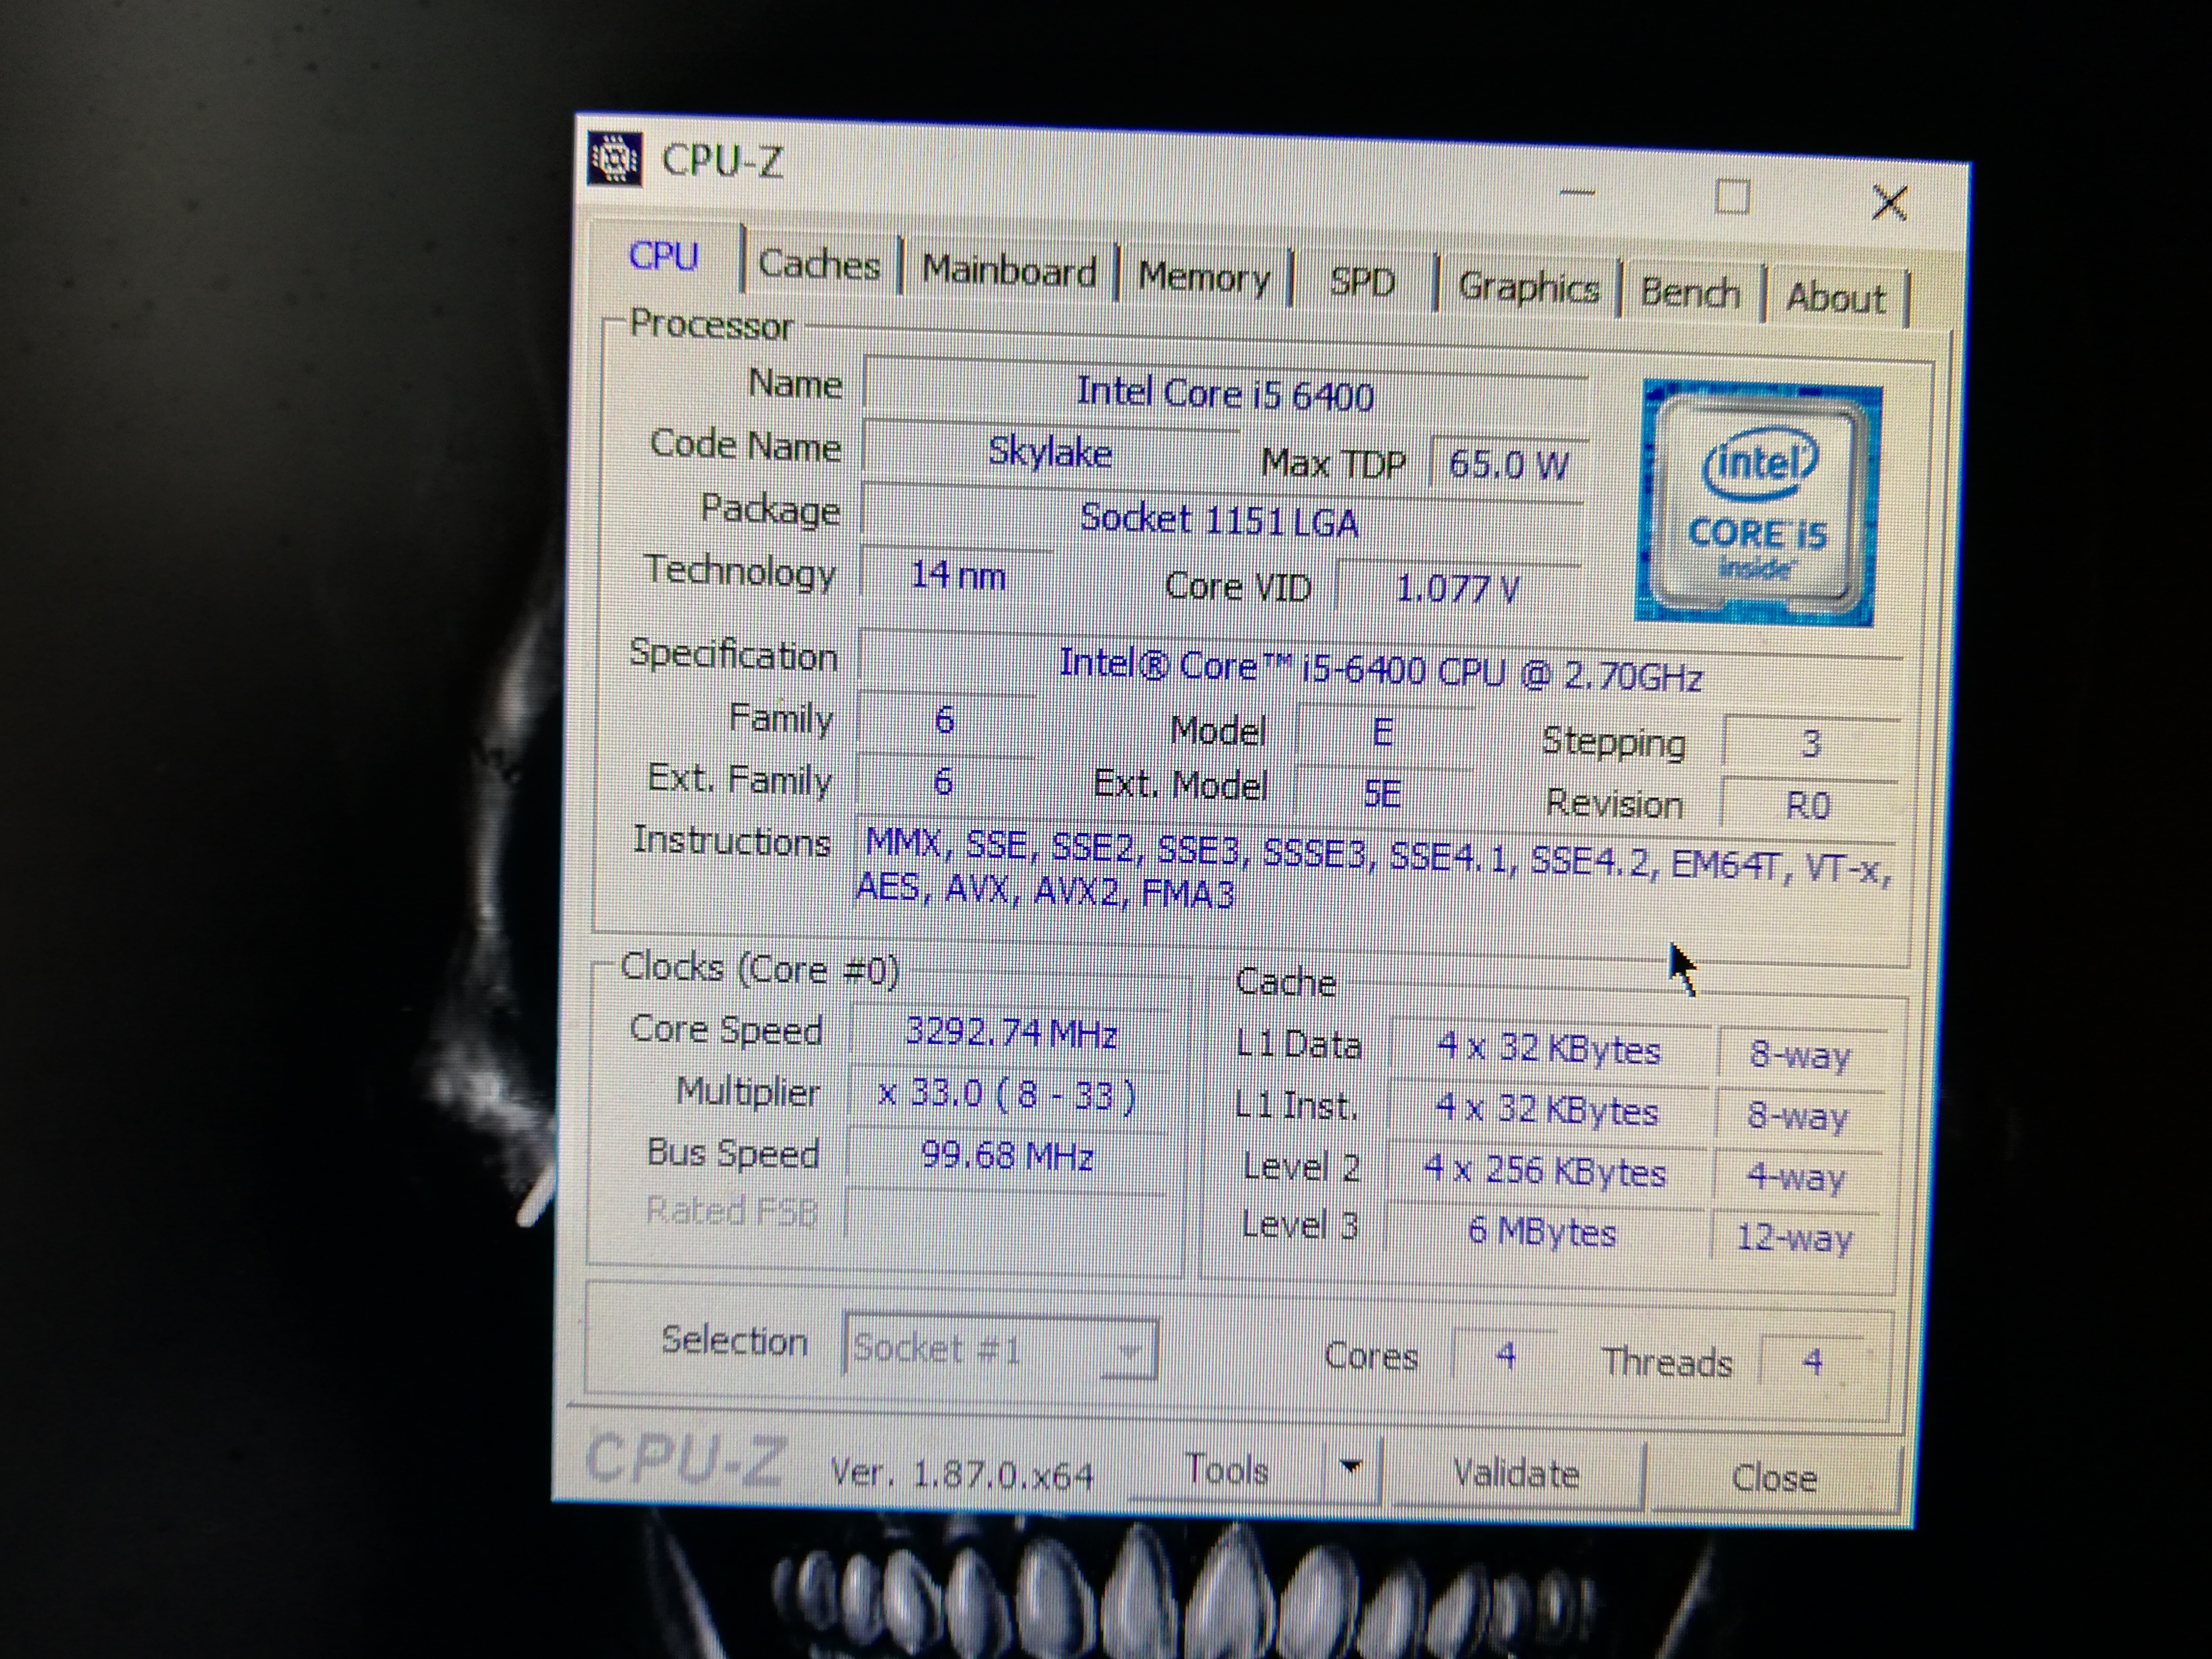Viewport: 2212px width, 1659px height.
Task: Switch to the Memory tab
Action: 1203,277
